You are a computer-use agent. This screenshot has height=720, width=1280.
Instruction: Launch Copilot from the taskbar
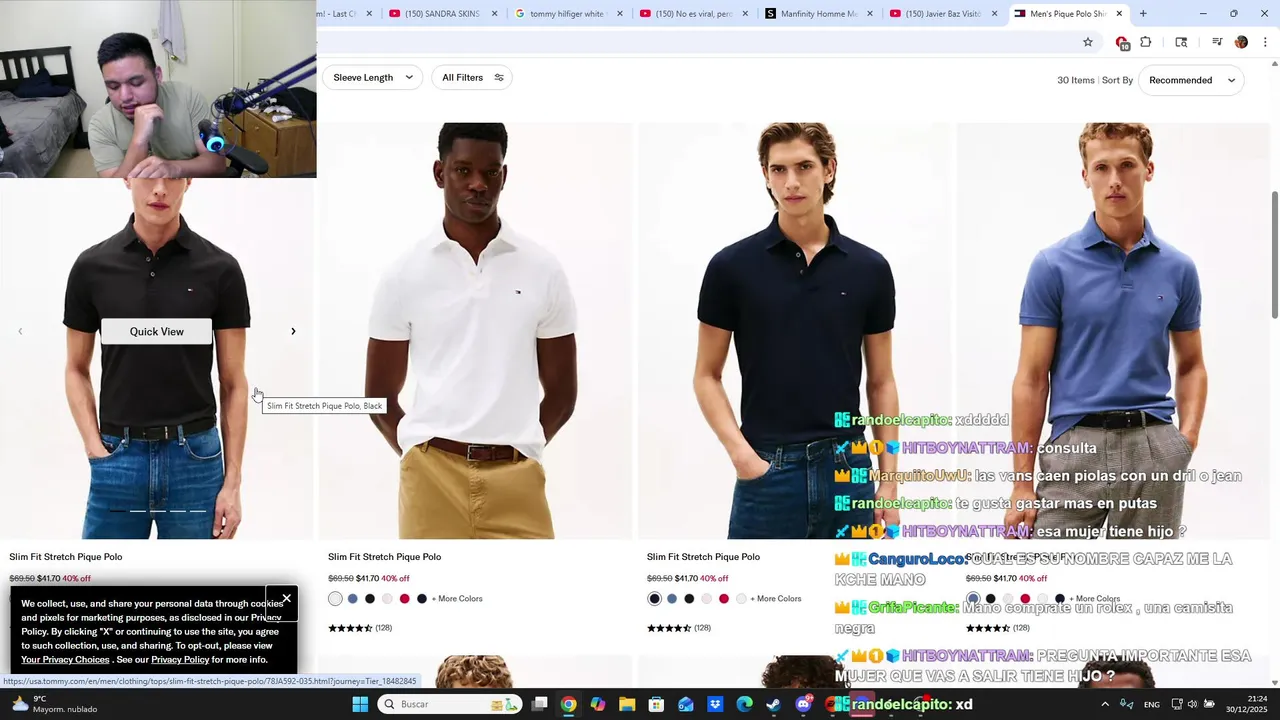point(598,704)
